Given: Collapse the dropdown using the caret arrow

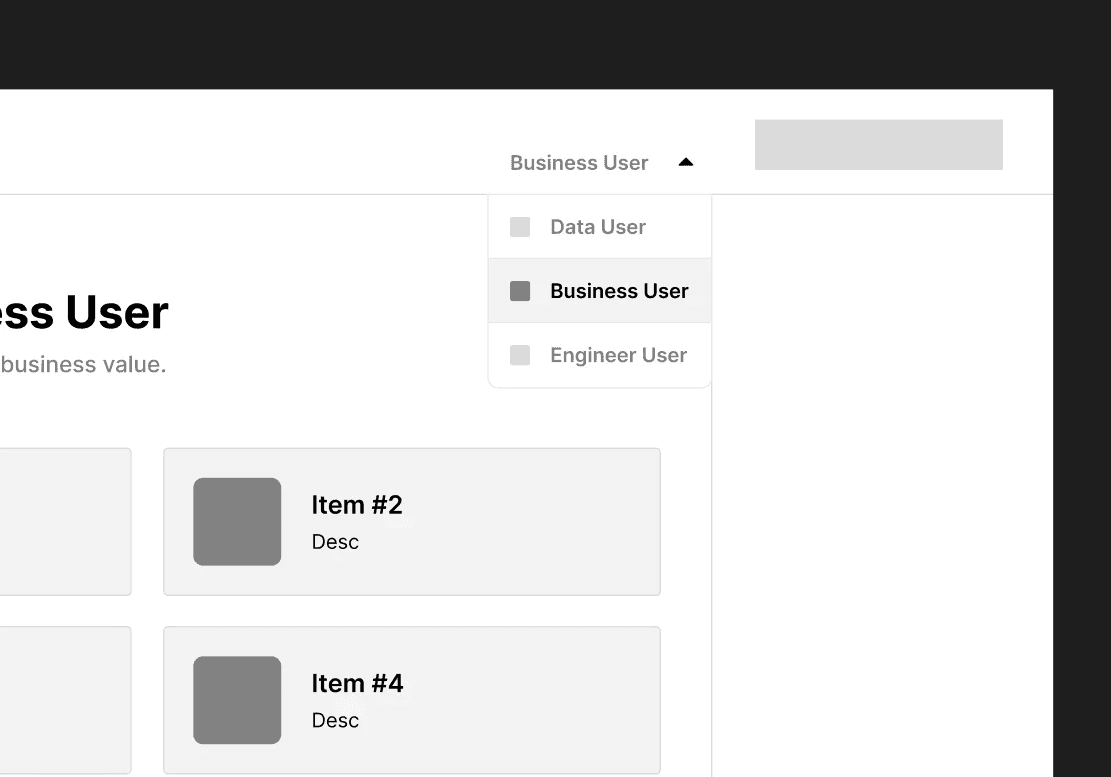Looking at the screenshot, I should pos(686,162).
